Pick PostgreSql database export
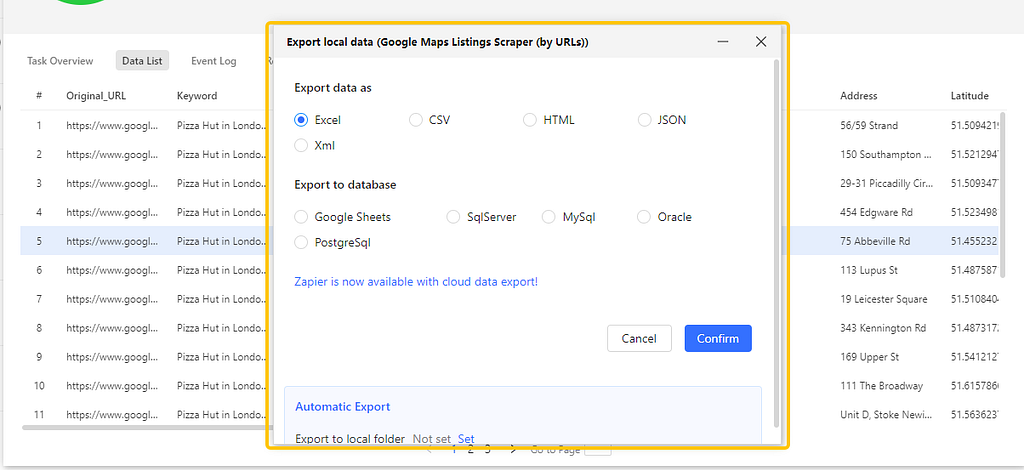 pyautogui.click(x=301, y=242)
